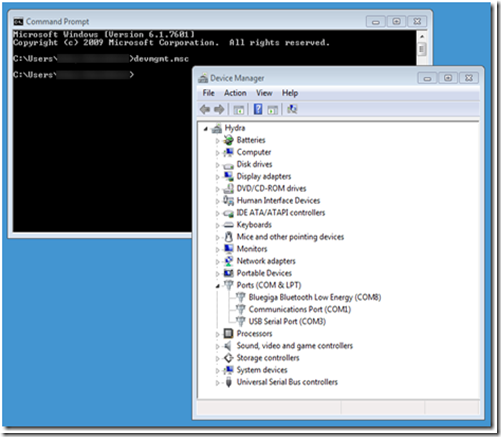Click the Computer category icon
This screenshot has height=437, width=501.
pos(228,152)
